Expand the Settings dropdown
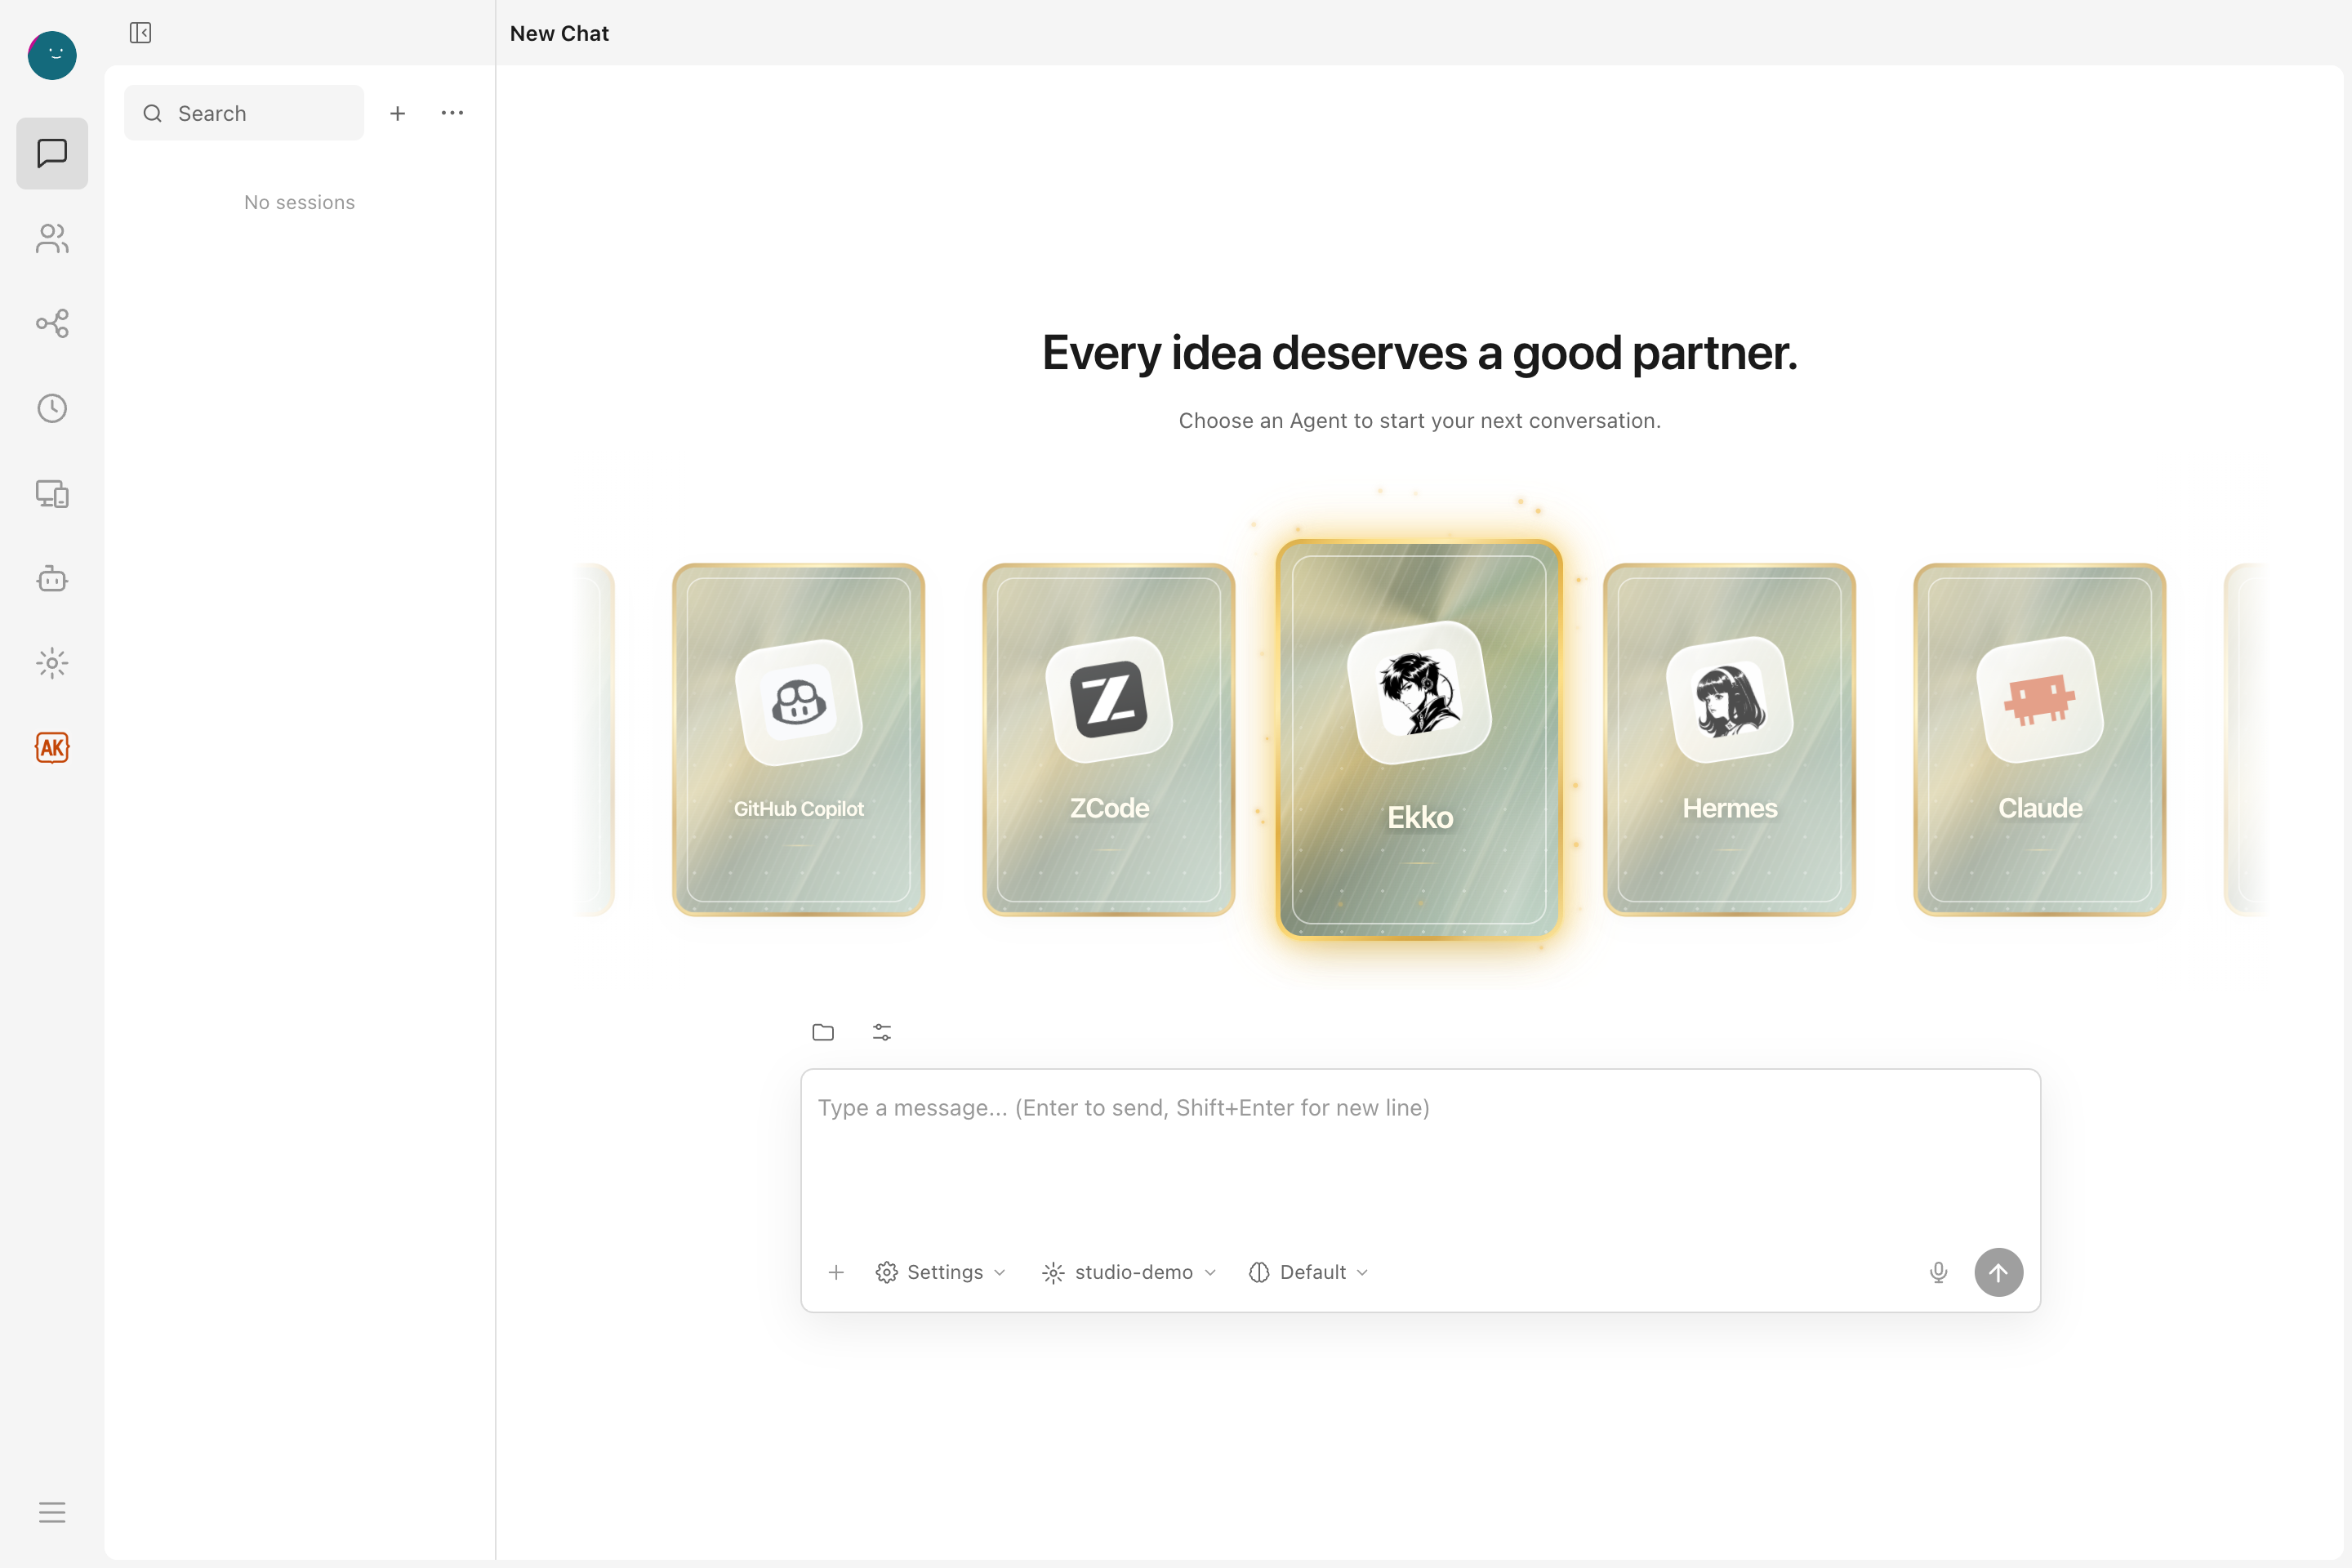This screenshot has width=2352, height=1568. point(941,1272)
